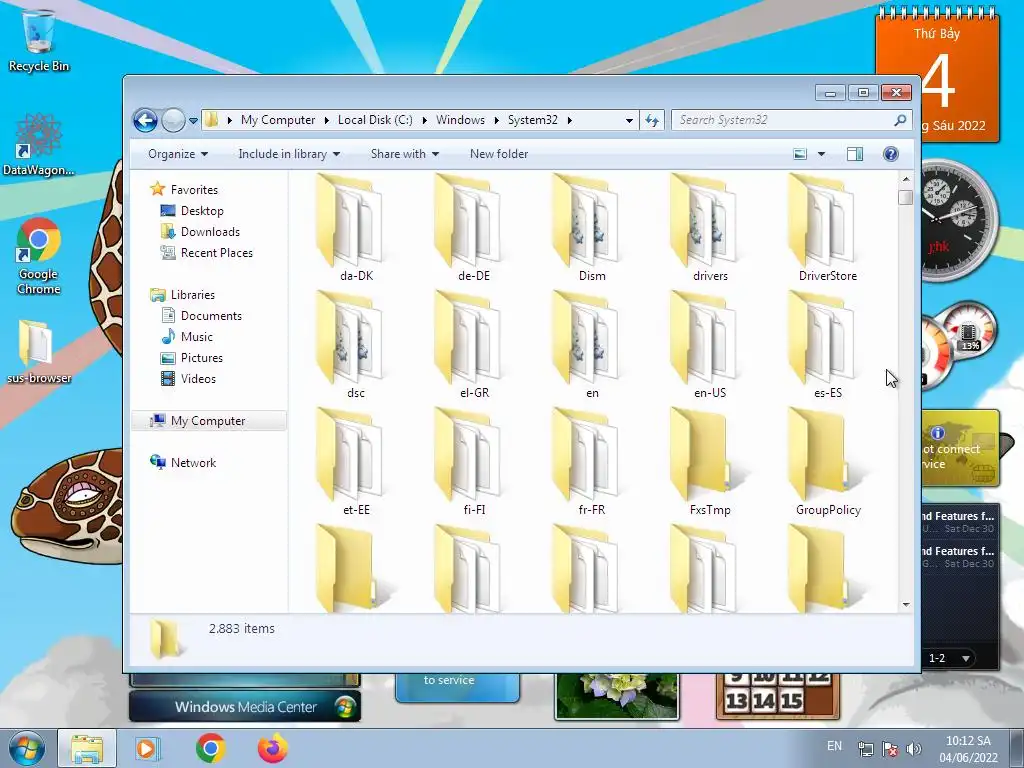Open Explorer help icon
Screen dimensions: 1024x768
coord(891,154)
